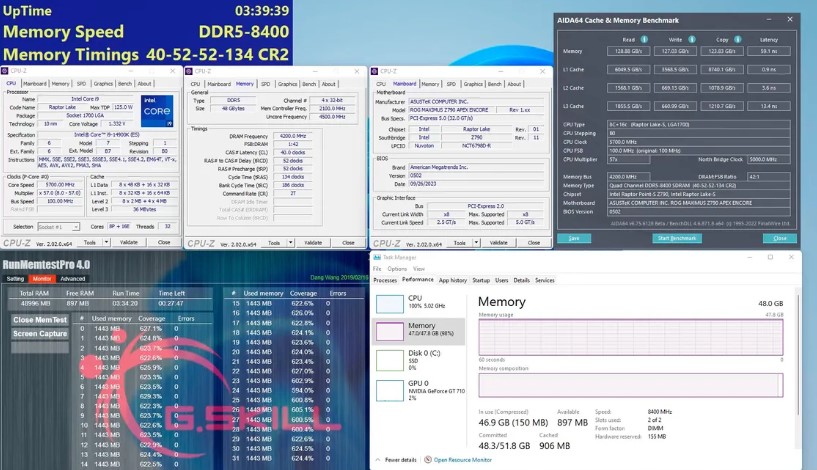This screenshot has width=817, height=470.
Task: Click Motherboard field in AIDA64 benchmark
Action: point(699,203)
